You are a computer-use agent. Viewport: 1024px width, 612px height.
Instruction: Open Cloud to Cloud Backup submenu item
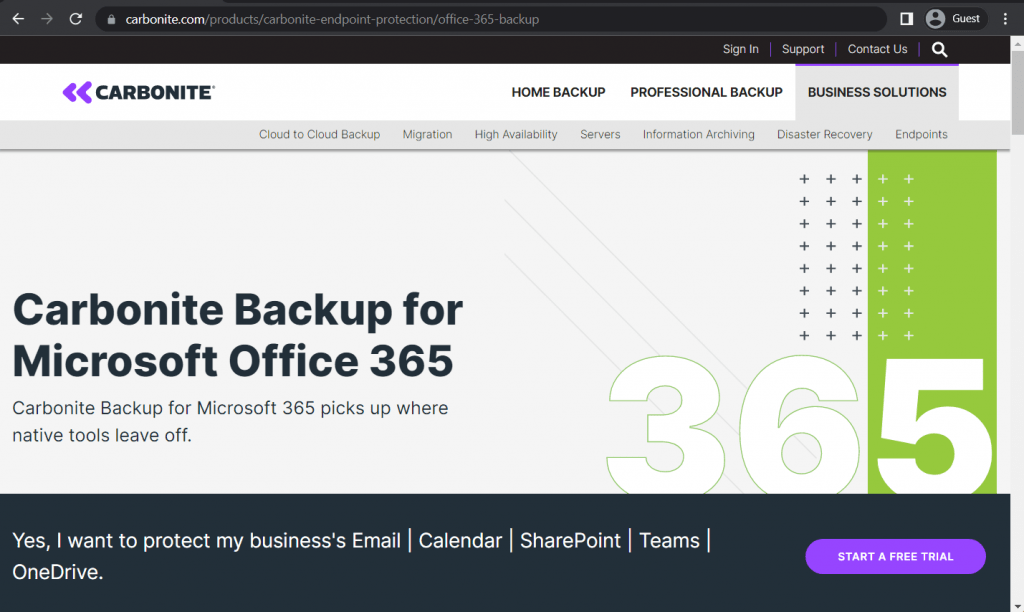tap(319, 135)
